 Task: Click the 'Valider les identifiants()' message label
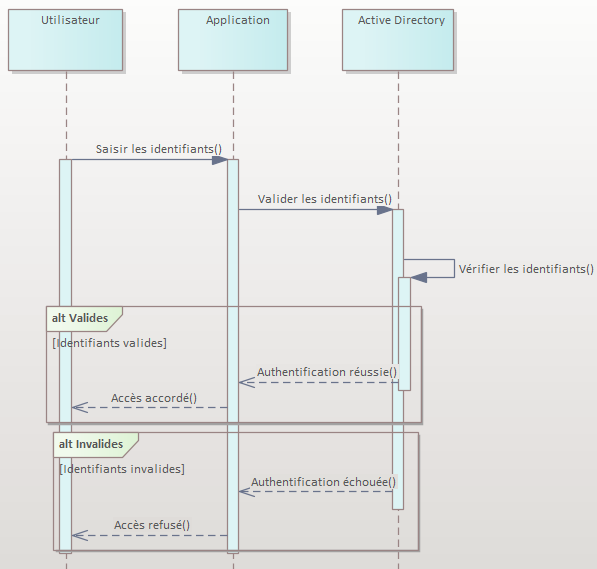[x=325, y=199]
